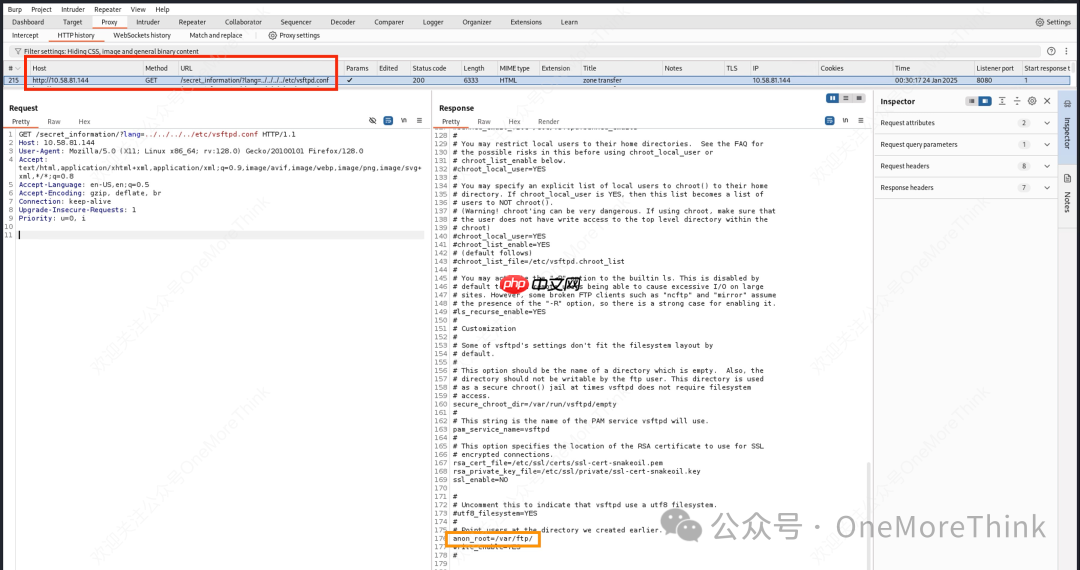Click the Listener port value 8080

pyautogui.click(x=984, y=81)
